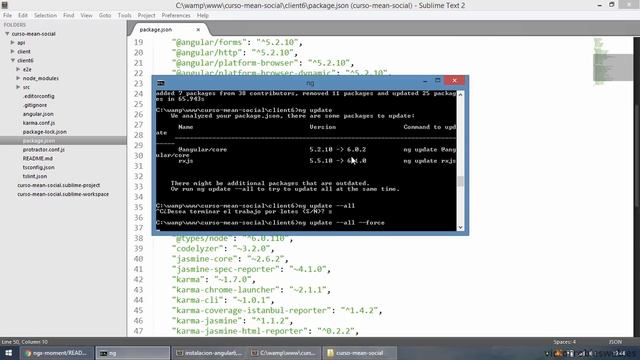Open curso-mean-social.sublime-workspace file
This screenshot has width=640, height=360.
63,194
